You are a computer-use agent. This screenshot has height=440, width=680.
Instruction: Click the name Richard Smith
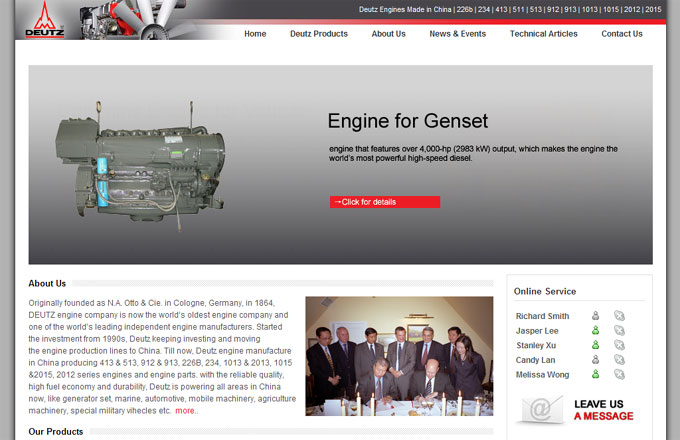[543, 316]
